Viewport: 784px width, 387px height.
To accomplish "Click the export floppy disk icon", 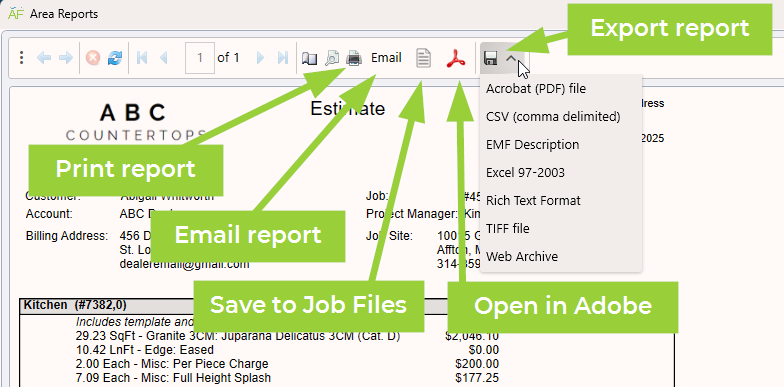I will [x=490, y=58].
